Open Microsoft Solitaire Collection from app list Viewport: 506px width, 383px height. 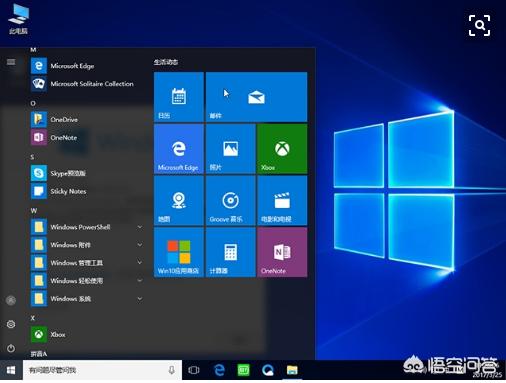pos(87,84)
